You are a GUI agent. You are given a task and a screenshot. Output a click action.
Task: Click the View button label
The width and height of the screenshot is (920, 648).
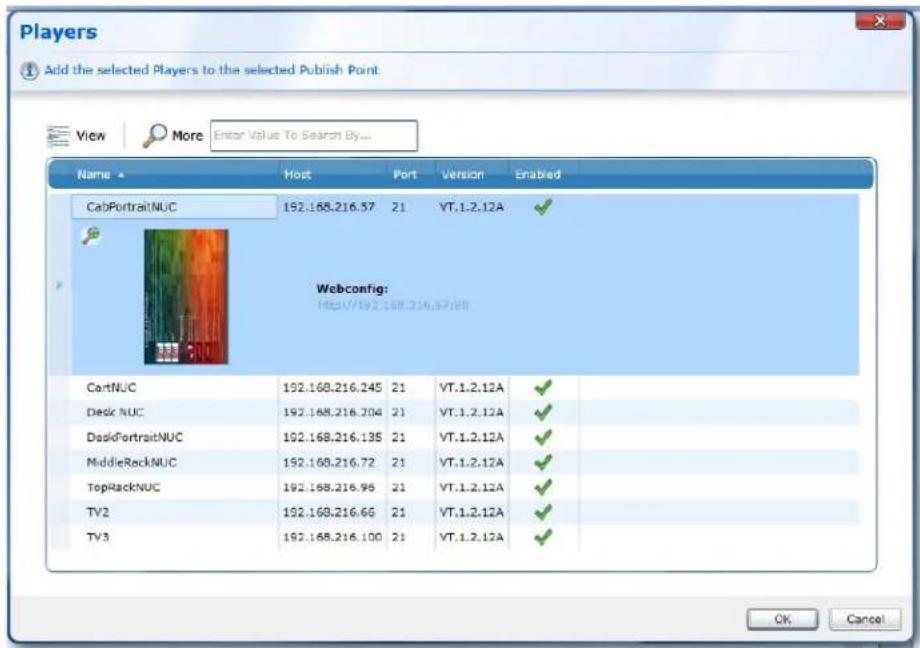[91, 136]
